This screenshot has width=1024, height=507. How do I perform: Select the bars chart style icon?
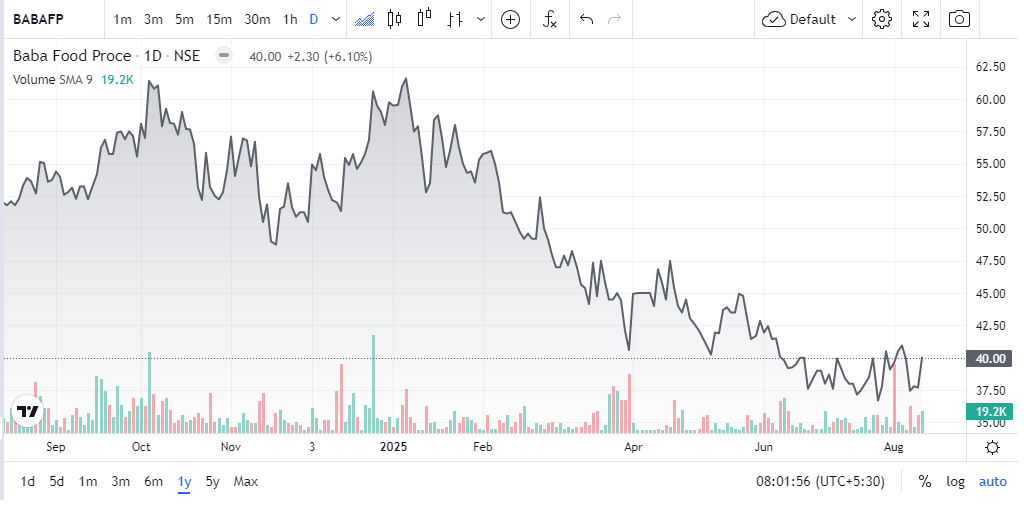(x=455, y=19)
